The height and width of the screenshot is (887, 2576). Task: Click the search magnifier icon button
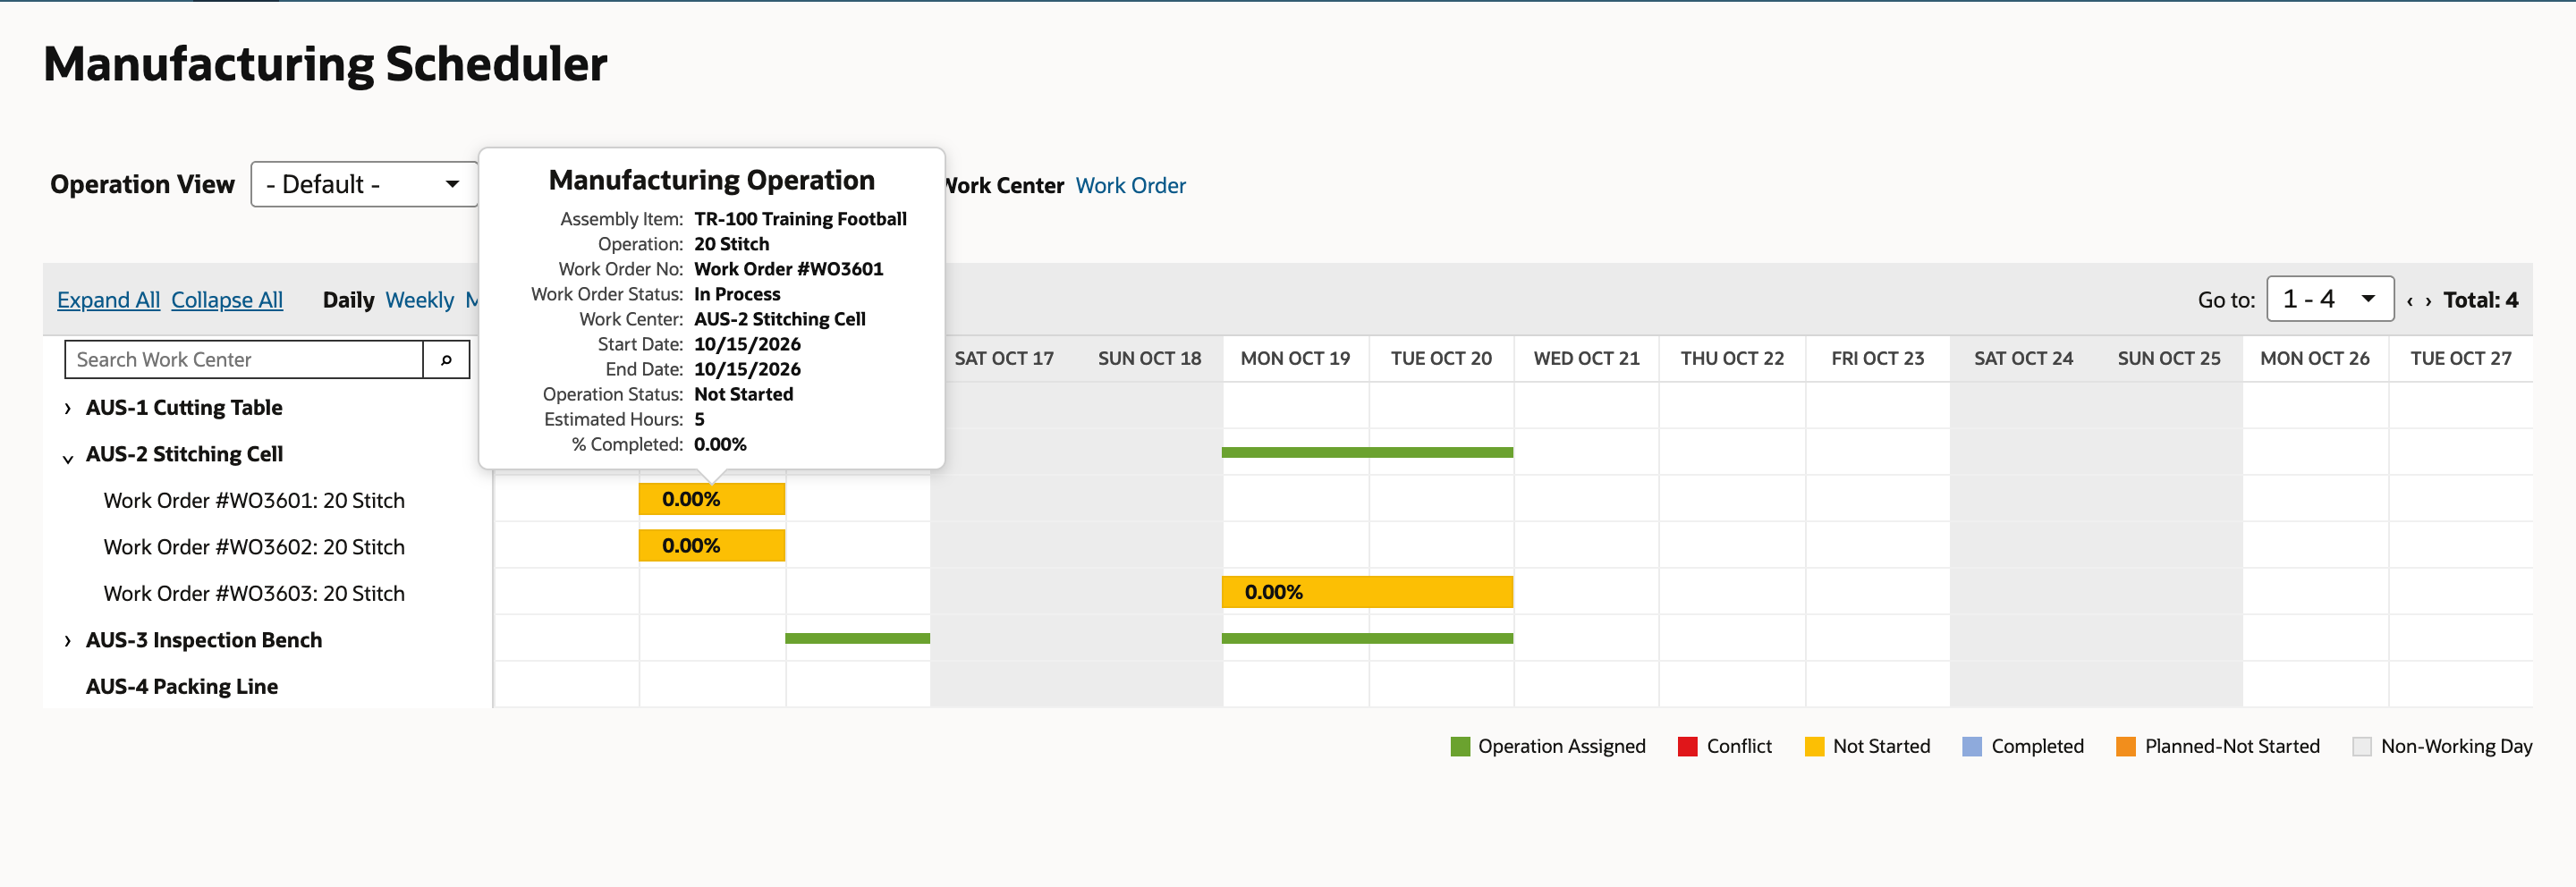click(446, 359)
